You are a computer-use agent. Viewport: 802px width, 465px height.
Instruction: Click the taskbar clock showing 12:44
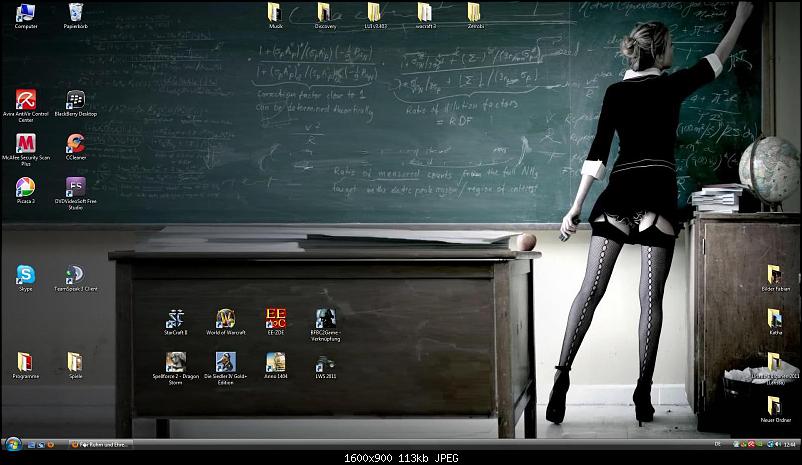coord(789,443)
